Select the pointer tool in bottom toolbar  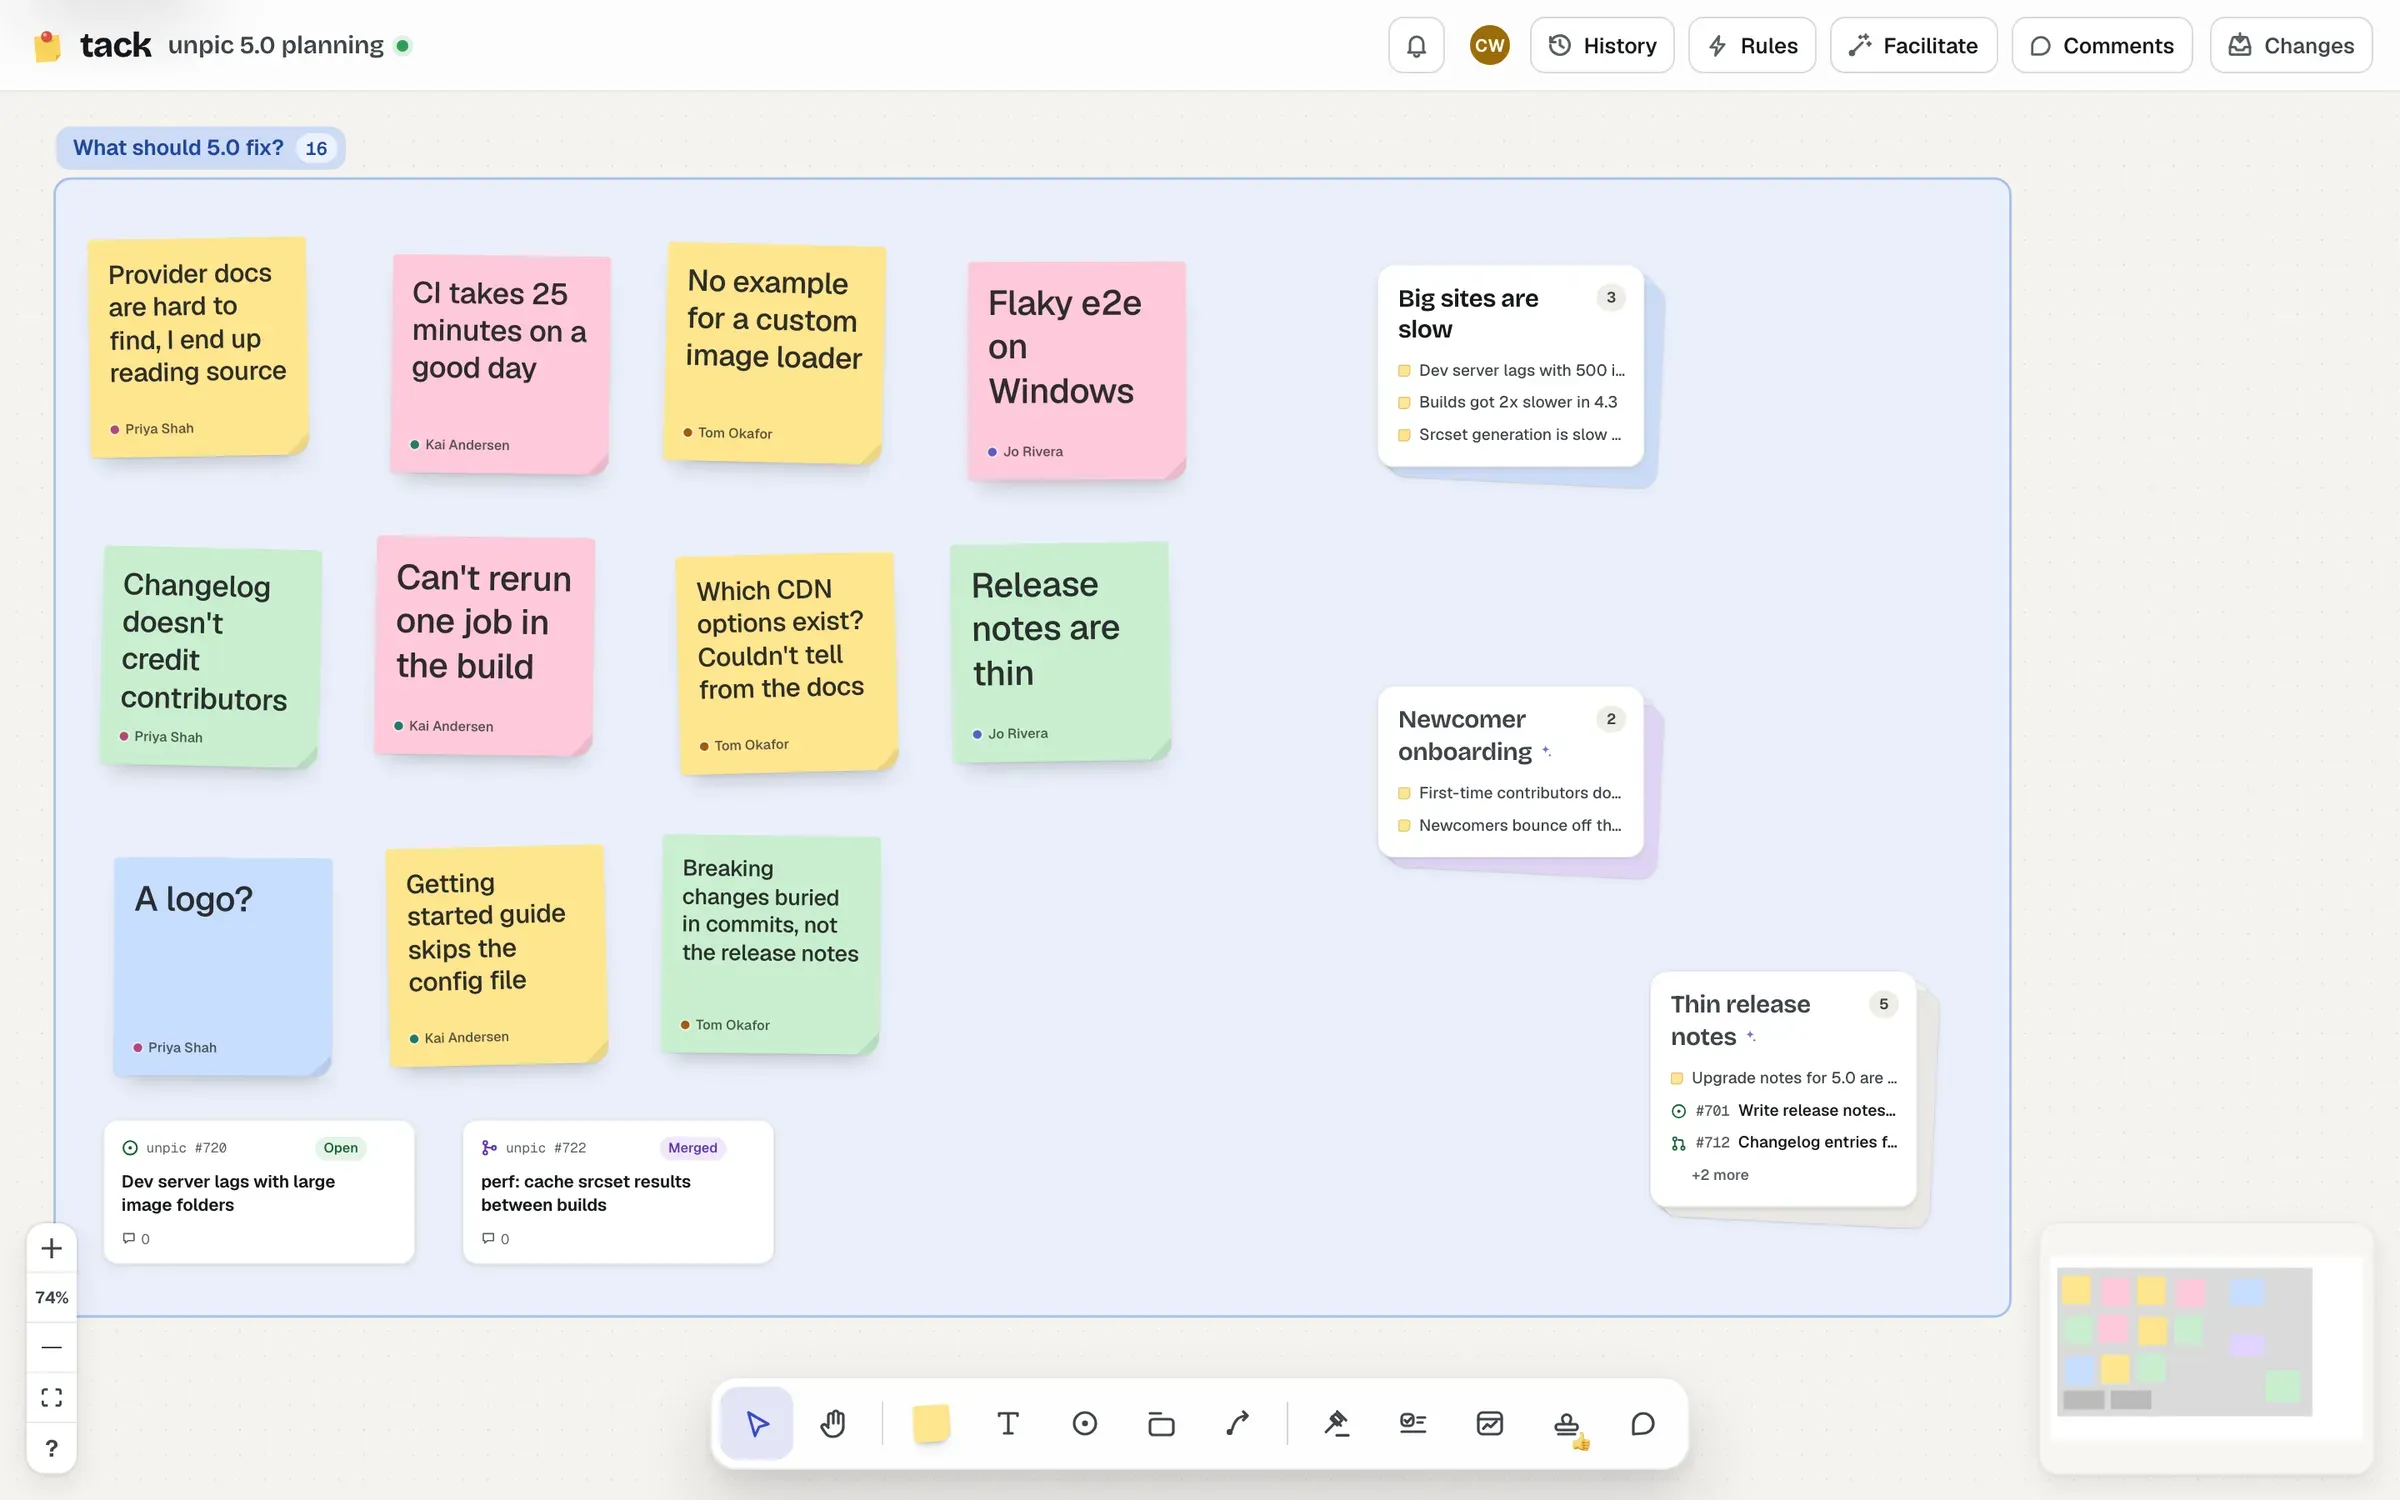tap(757, 1423)
